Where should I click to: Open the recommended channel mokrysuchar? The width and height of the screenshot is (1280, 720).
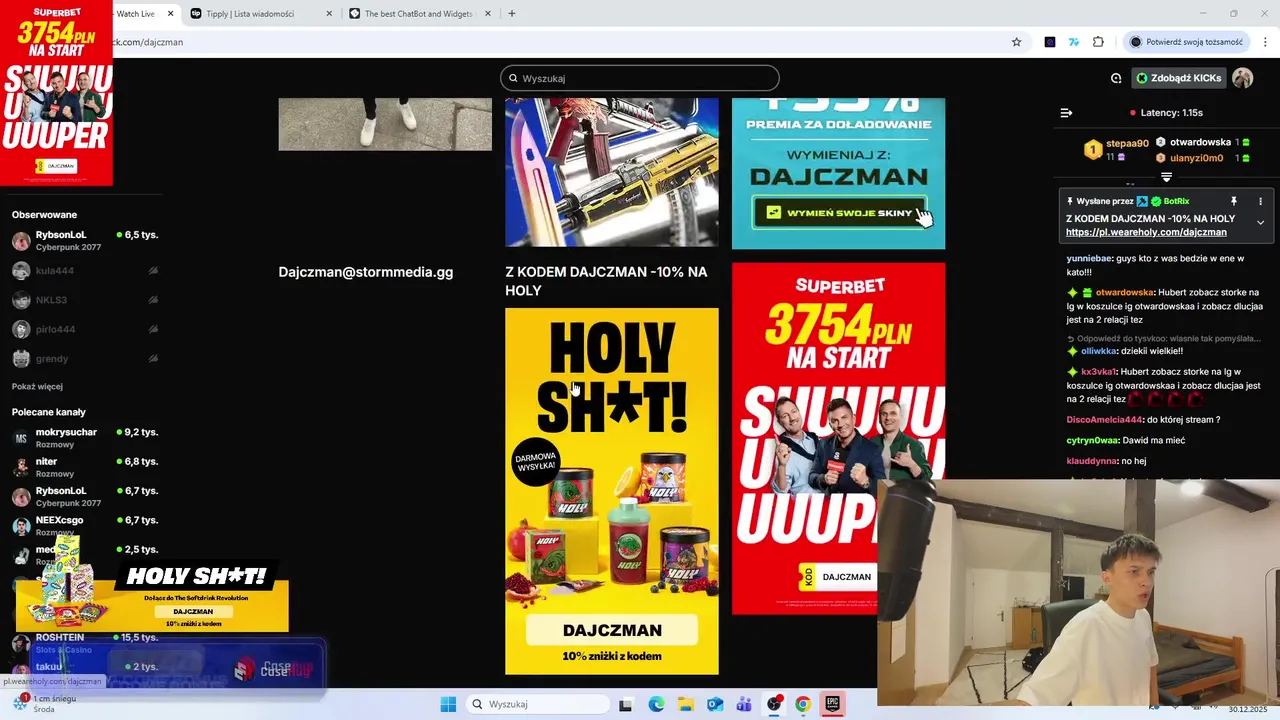85,438
